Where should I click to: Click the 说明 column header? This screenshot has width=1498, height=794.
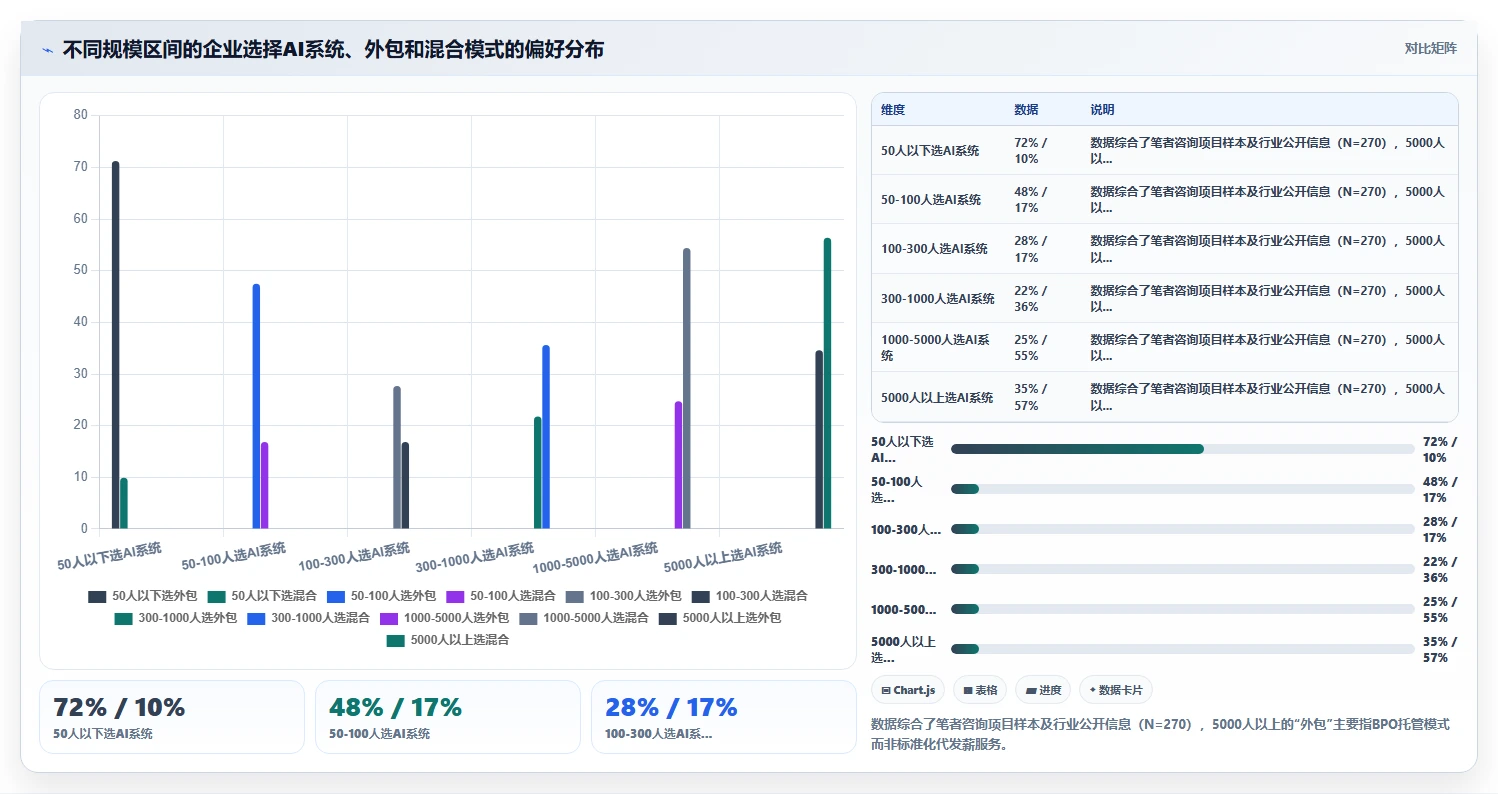pos(1102,110)
